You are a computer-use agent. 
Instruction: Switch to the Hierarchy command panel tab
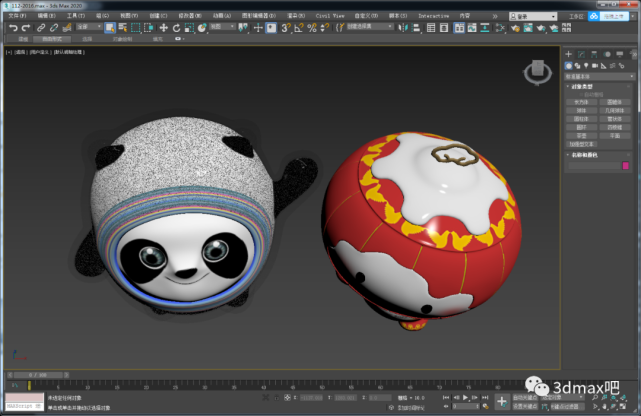pos(594,54)
